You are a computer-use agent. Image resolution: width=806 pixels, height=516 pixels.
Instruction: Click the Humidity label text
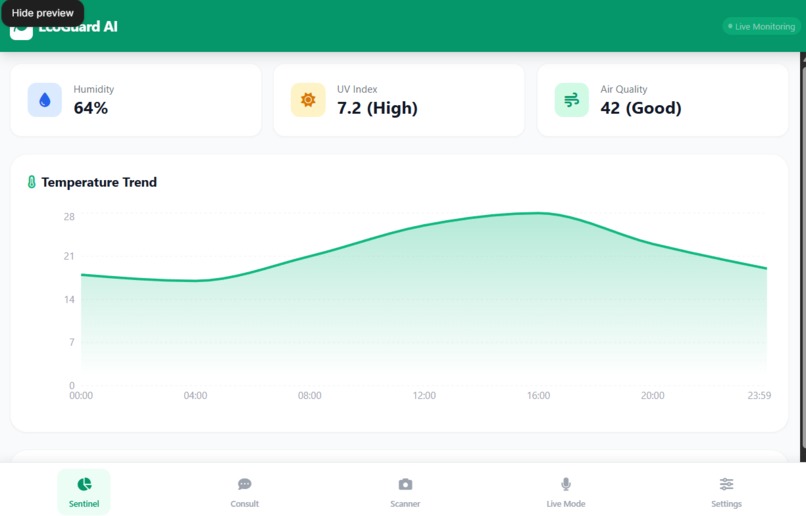click(x=94, y=89)
